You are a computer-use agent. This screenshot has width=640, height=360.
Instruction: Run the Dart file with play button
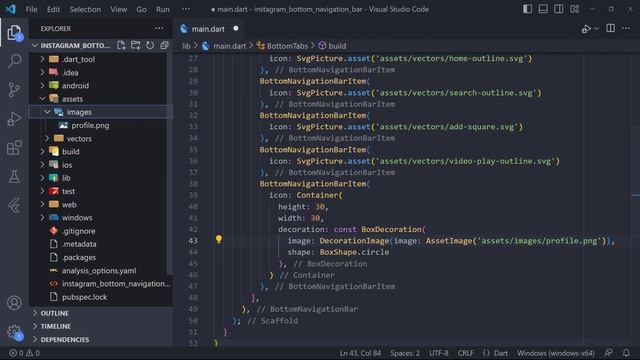click(x=586, y=29)
